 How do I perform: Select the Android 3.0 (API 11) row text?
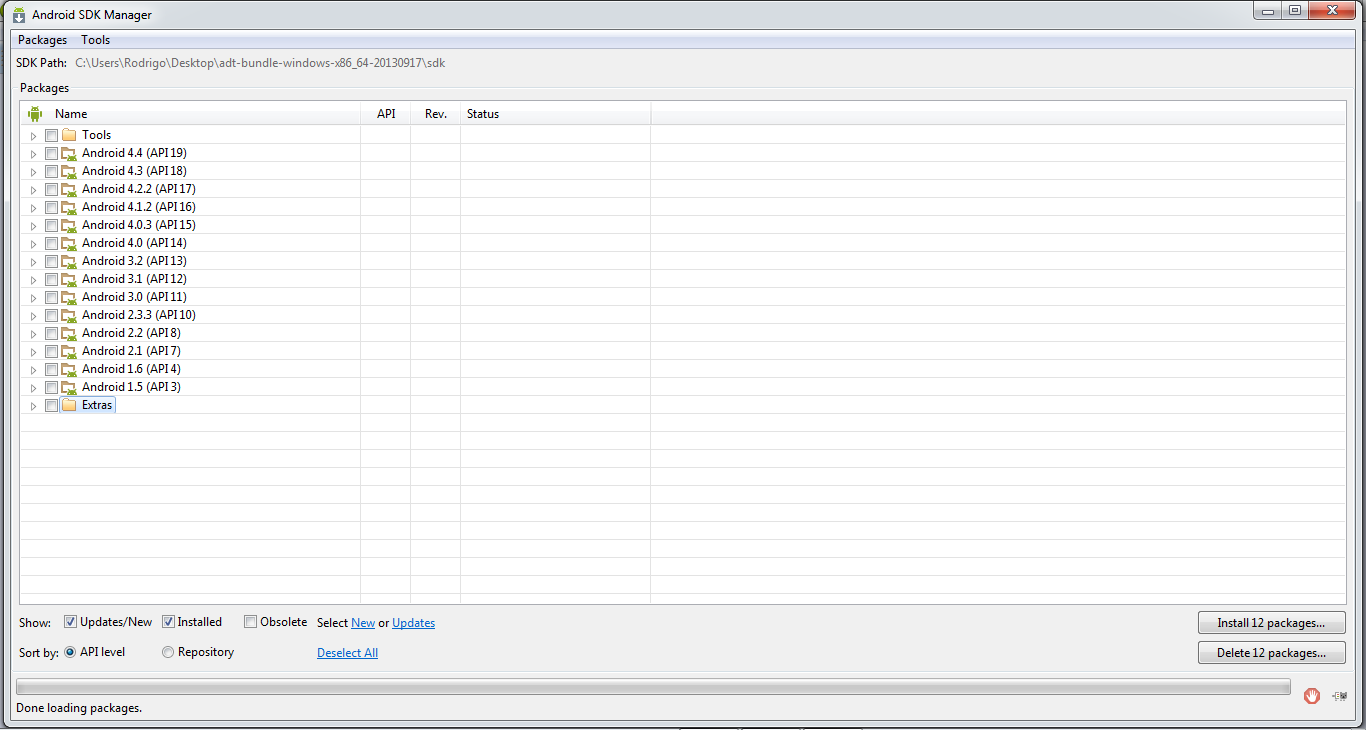coord(134,297)
